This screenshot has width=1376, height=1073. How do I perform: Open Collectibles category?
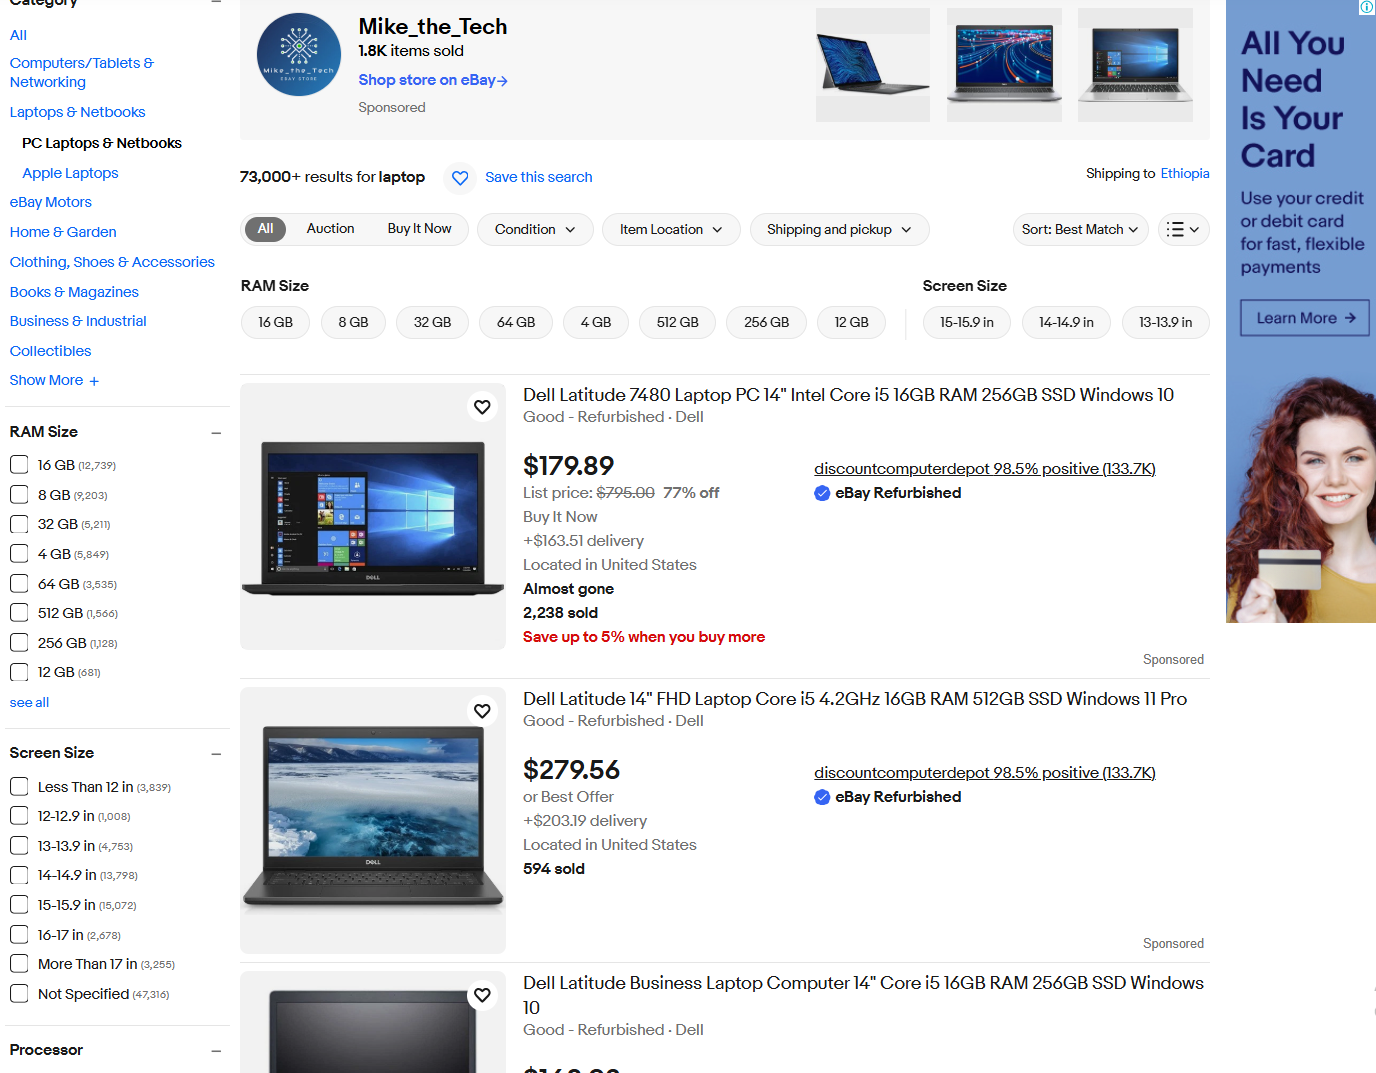[50, 351]
